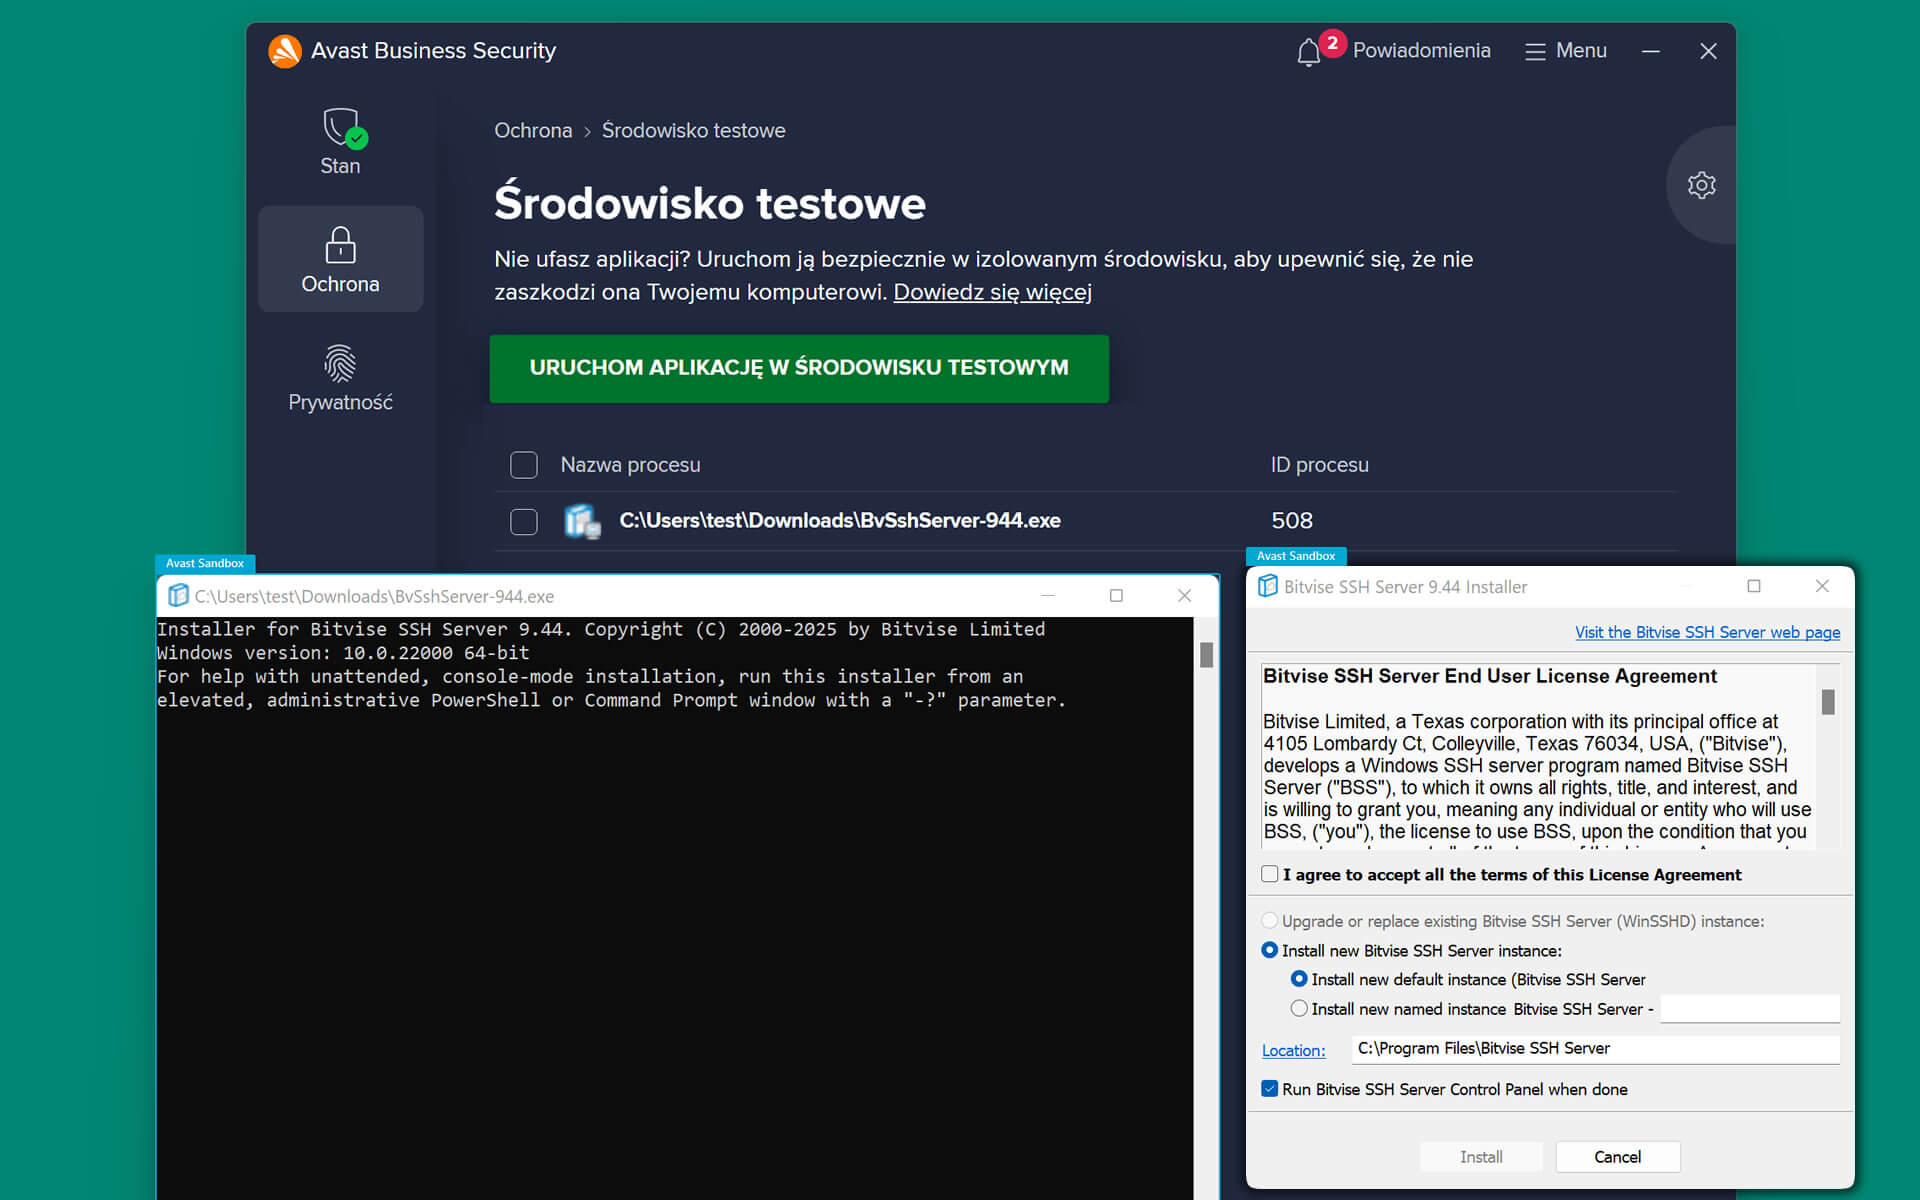Check the BvSshServer-944.exe process checkbox
The image size is (1920, 1200).
coord(524,522)
